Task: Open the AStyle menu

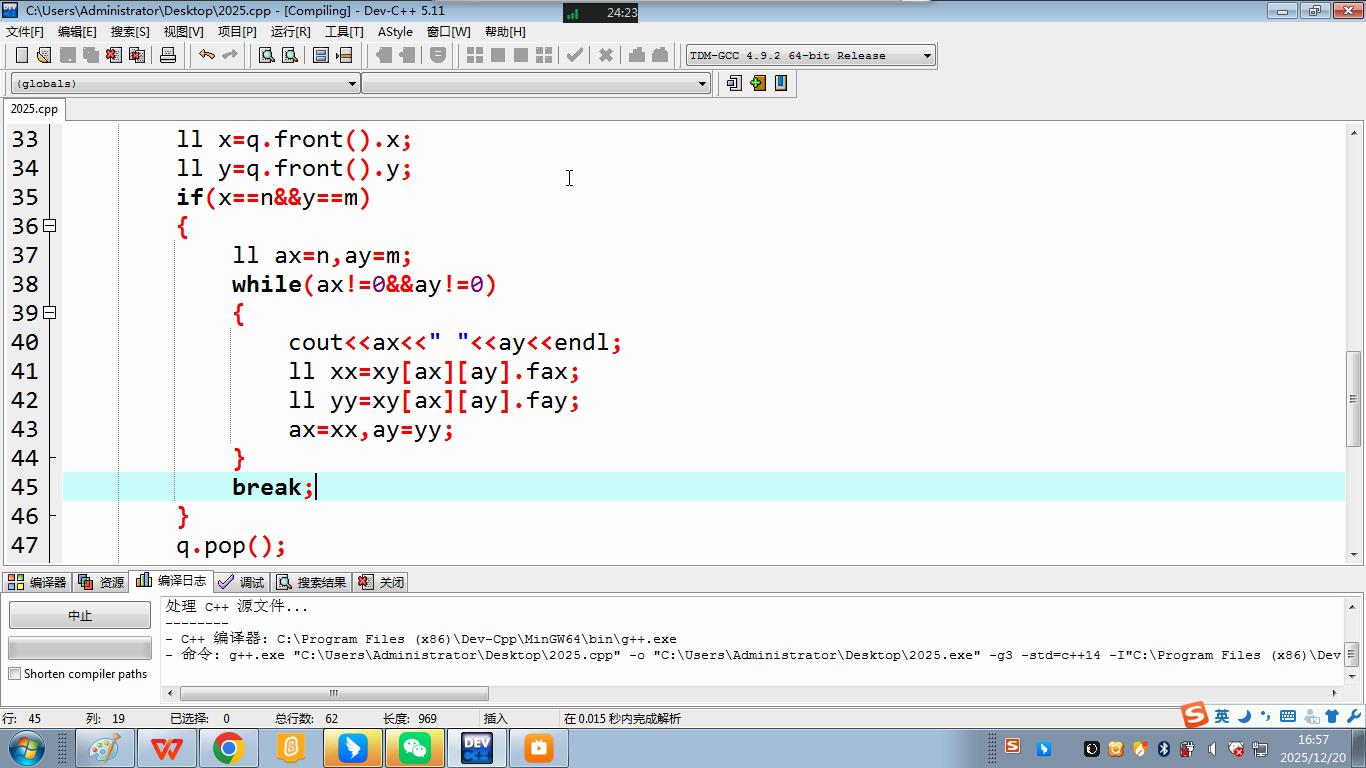Action: [395, 31]
